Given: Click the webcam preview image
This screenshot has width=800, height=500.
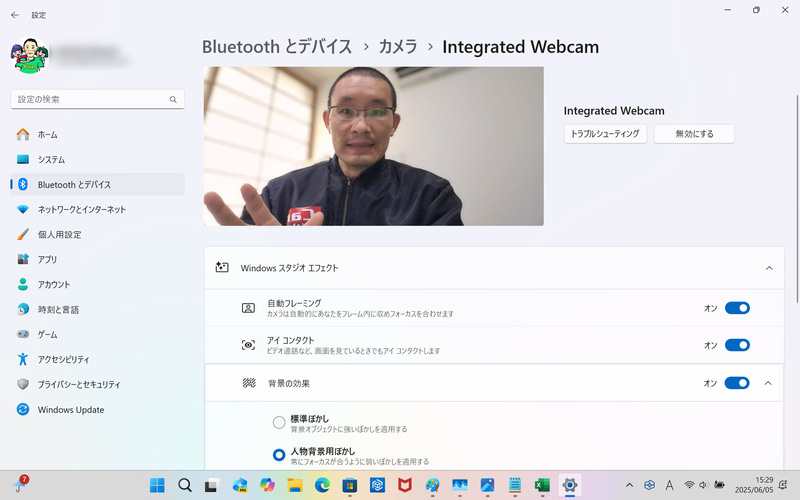Looking at the screenshot, I should click(373, 146).
